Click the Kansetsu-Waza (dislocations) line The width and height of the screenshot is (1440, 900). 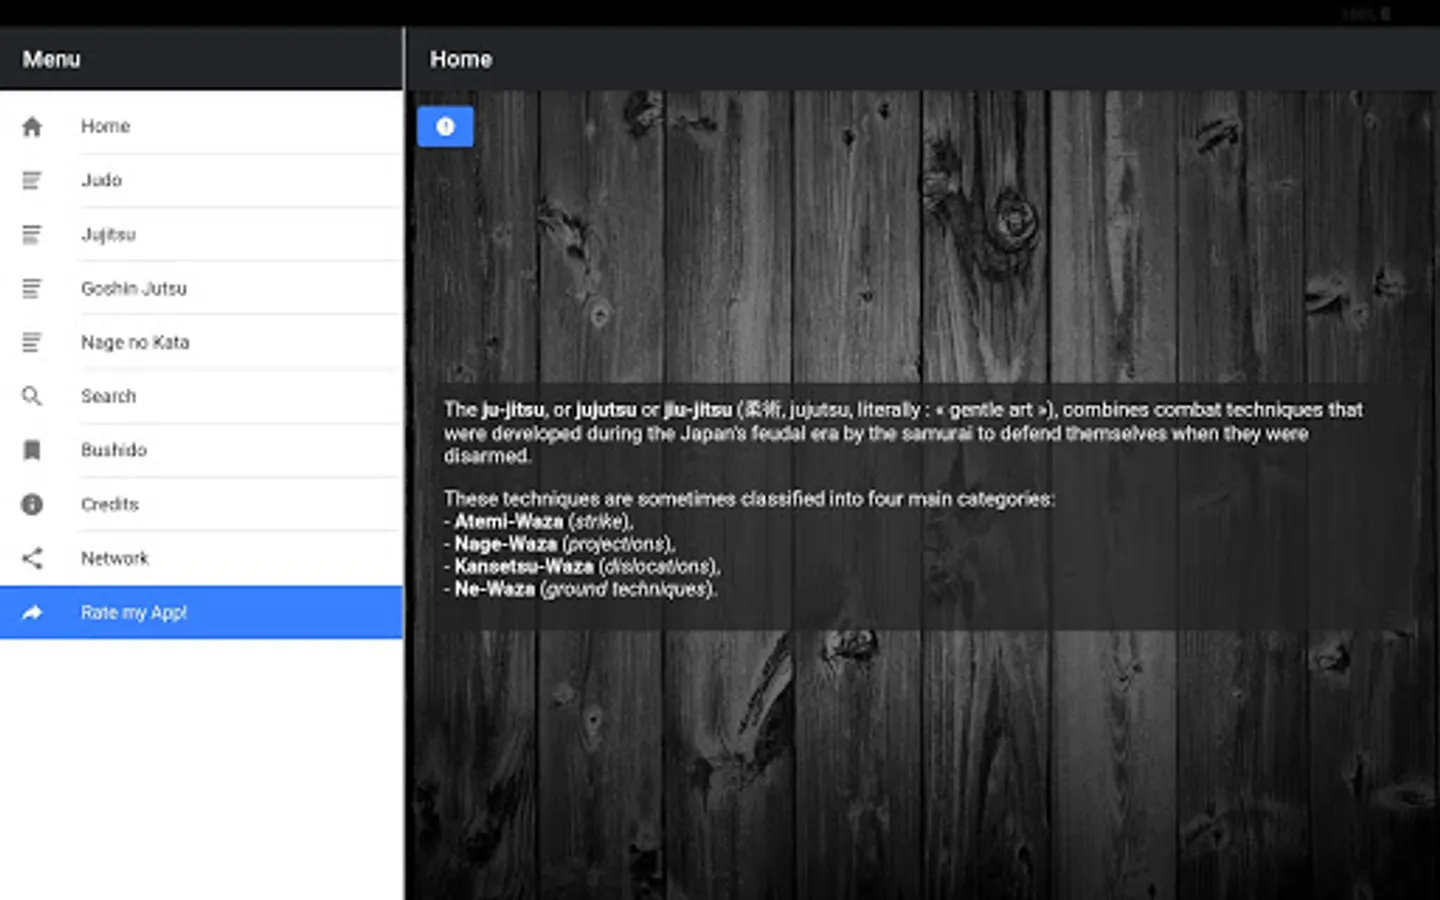[582, 566]
